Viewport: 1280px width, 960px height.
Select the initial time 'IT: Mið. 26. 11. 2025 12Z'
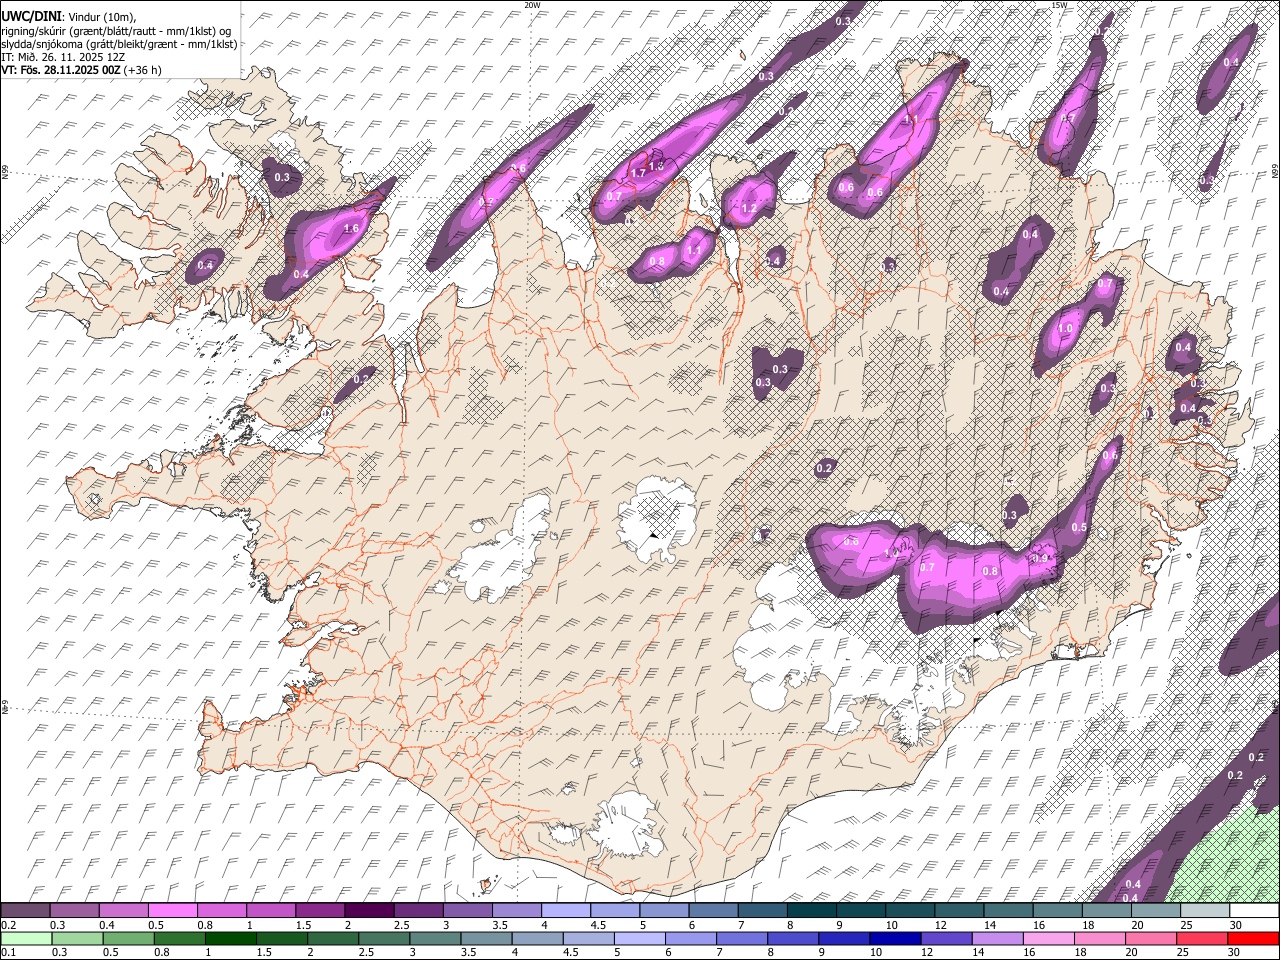(63, 57)
